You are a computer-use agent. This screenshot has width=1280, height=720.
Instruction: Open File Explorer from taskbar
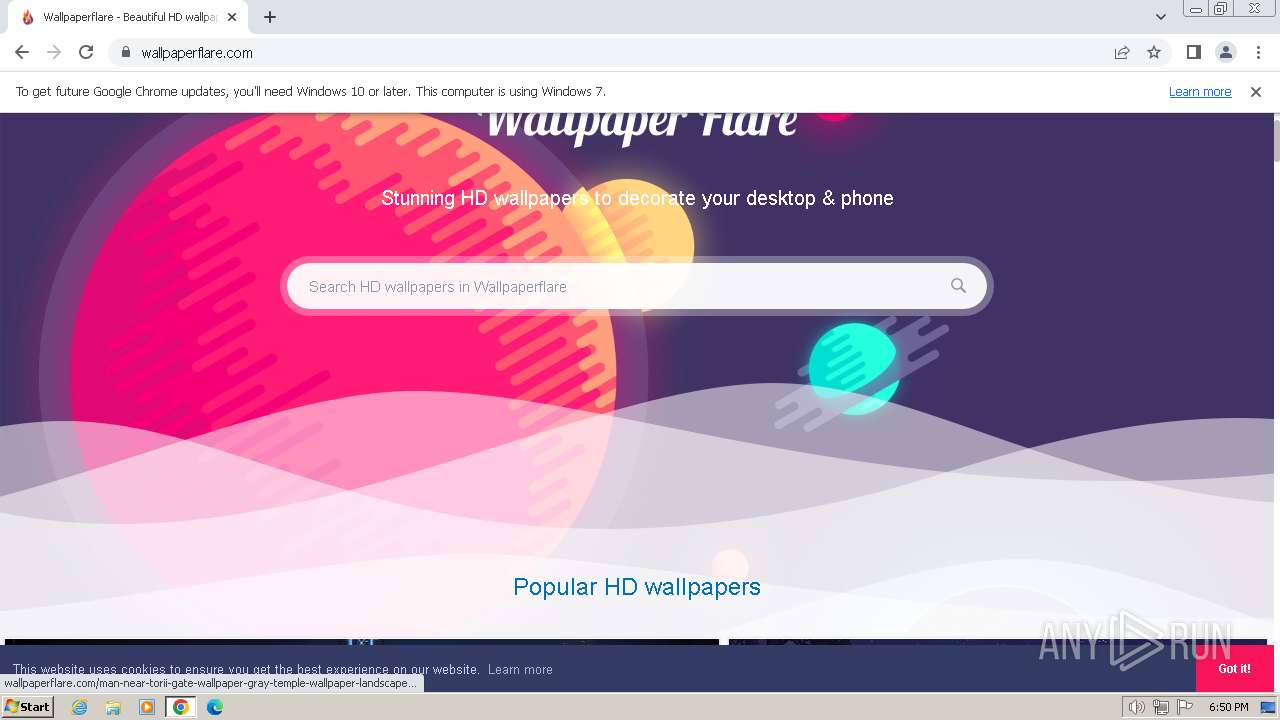tap(113, 707)
